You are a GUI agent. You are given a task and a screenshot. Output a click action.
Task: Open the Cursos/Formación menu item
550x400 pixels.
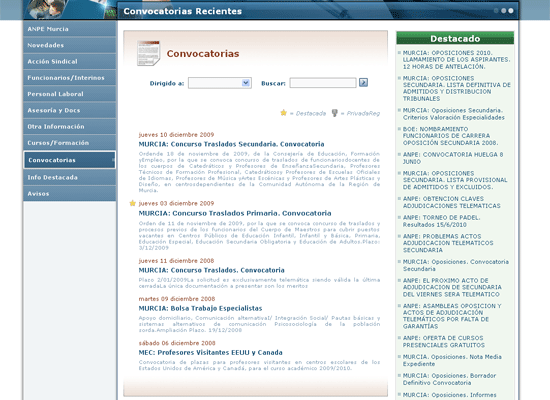(x=69, y=143)
